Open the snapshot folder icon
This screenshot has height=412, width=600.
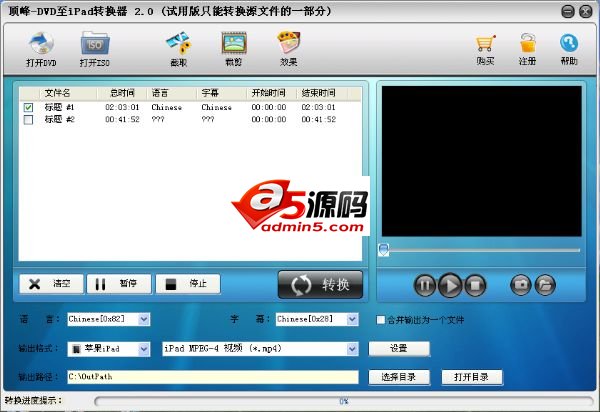click(545, 285)
